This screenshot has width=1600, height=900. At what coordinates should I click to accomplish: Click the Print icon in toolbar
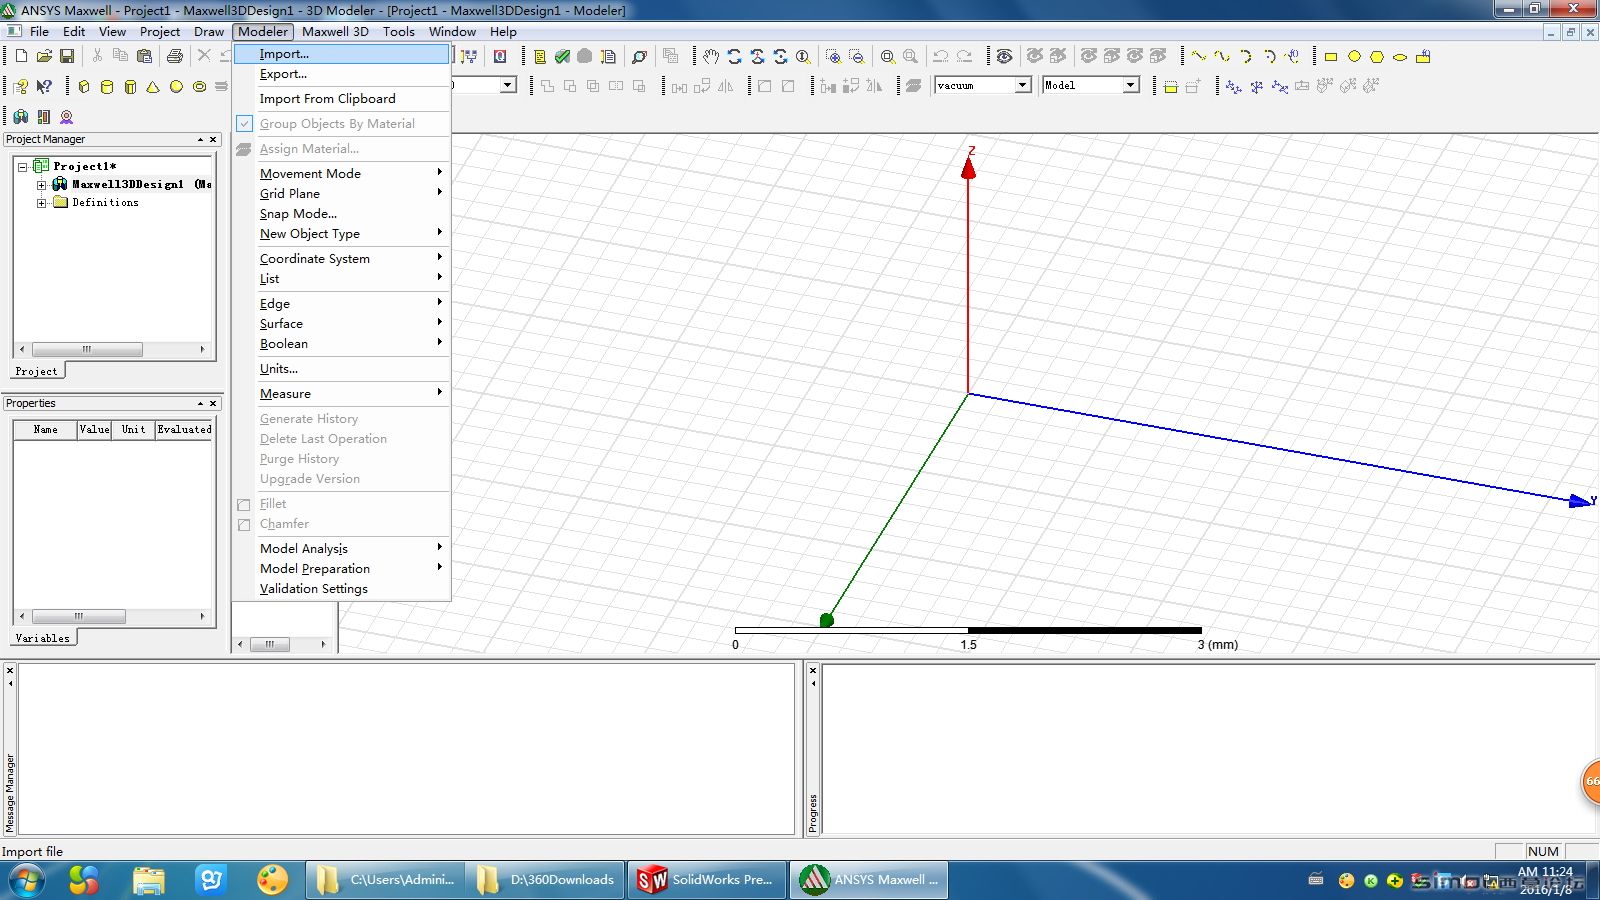[175, 56]
